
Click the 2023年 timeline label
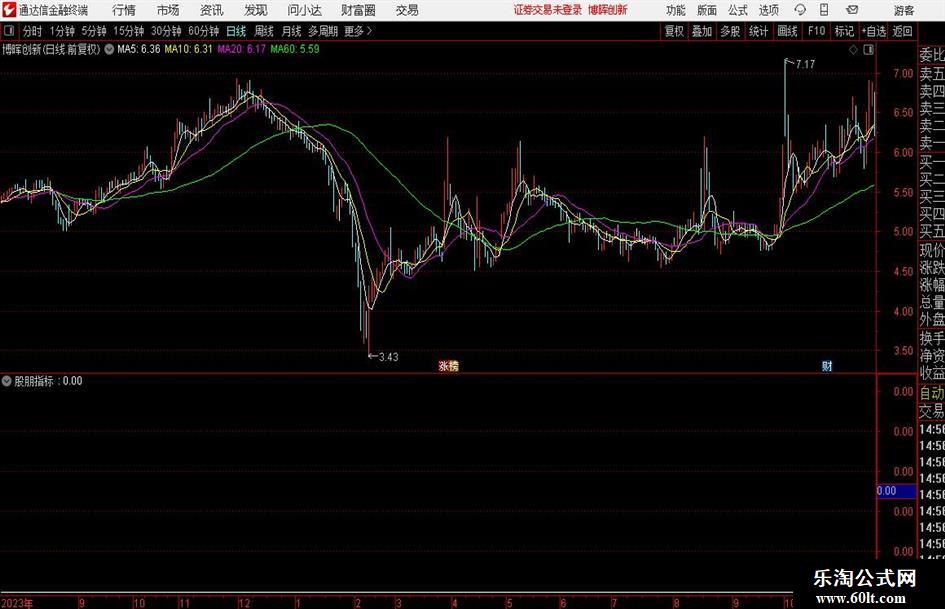pyautogui.click(x=17, y=603)
